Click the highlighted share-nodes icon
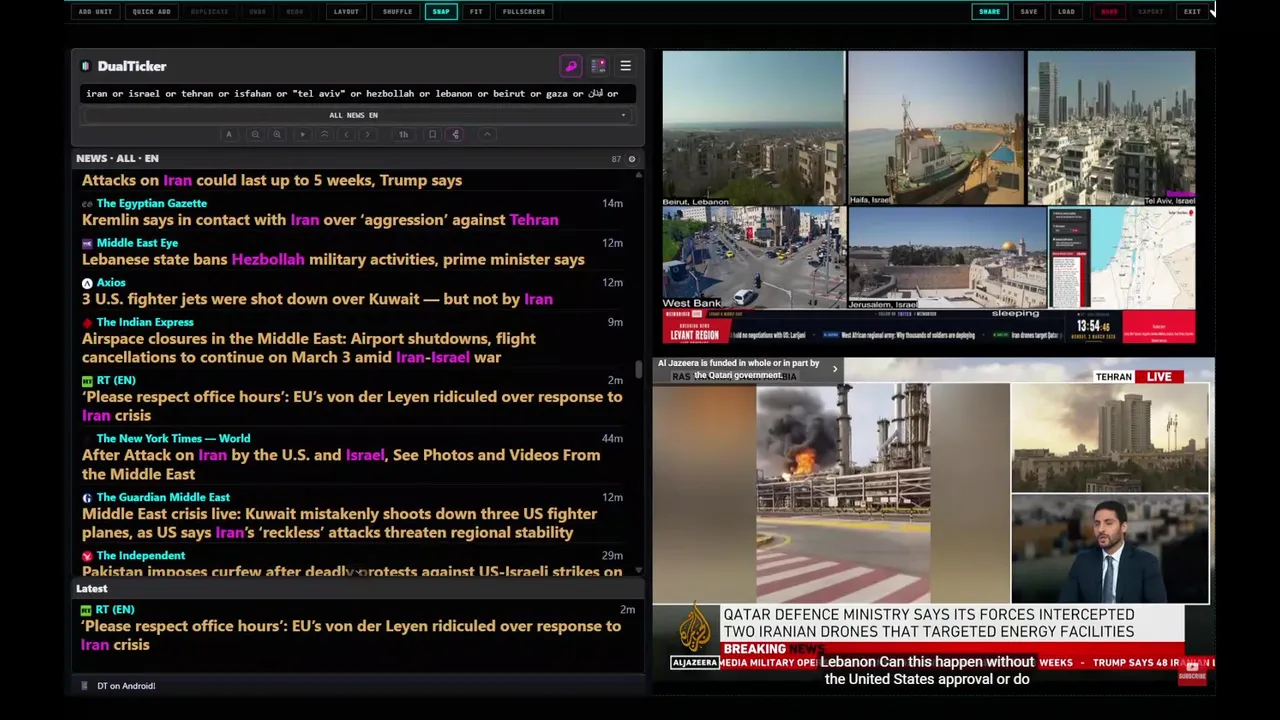The width and height of the screenshot is (1280, 720). [x=455, y=134]
